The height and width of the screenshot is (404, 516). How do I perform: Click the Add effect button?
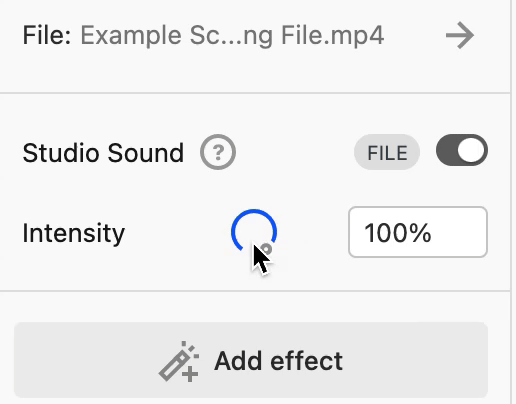point(251,360)
